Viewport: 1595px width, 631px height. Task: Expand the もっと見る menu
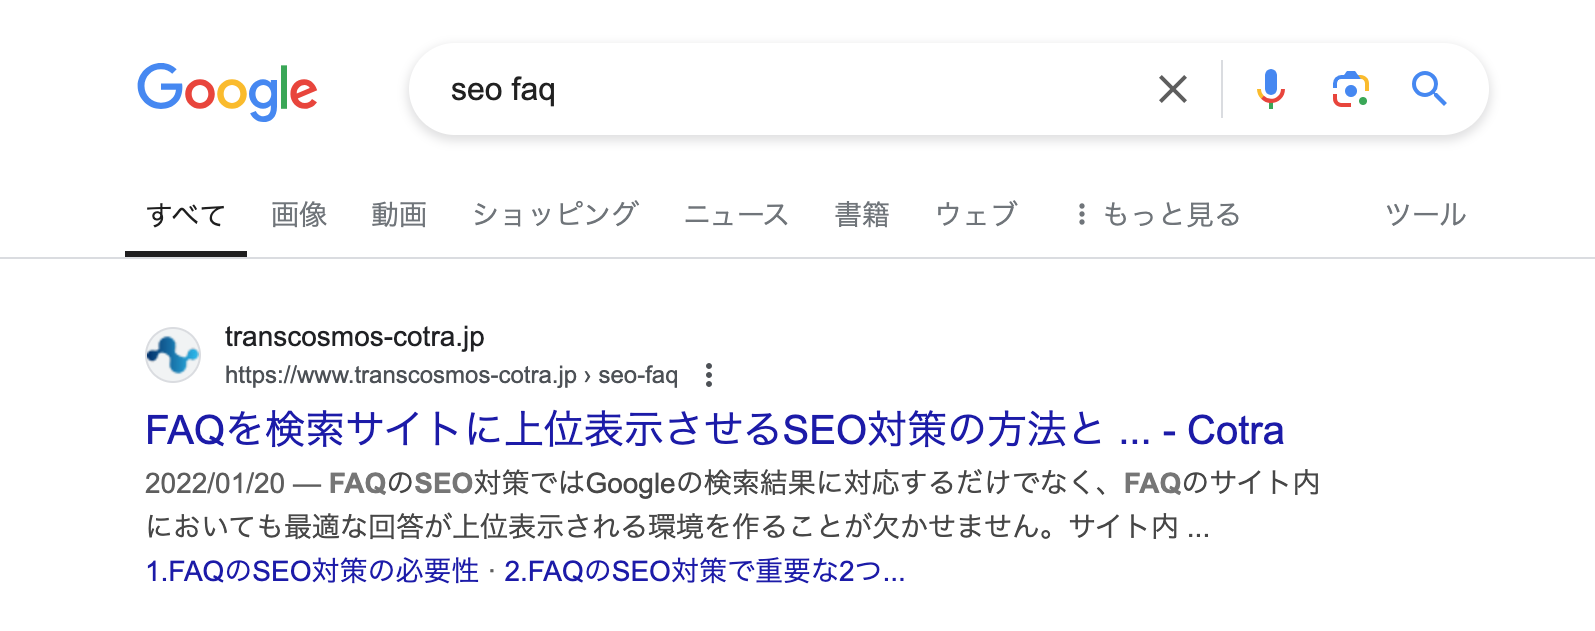[x=1157, y=214]
